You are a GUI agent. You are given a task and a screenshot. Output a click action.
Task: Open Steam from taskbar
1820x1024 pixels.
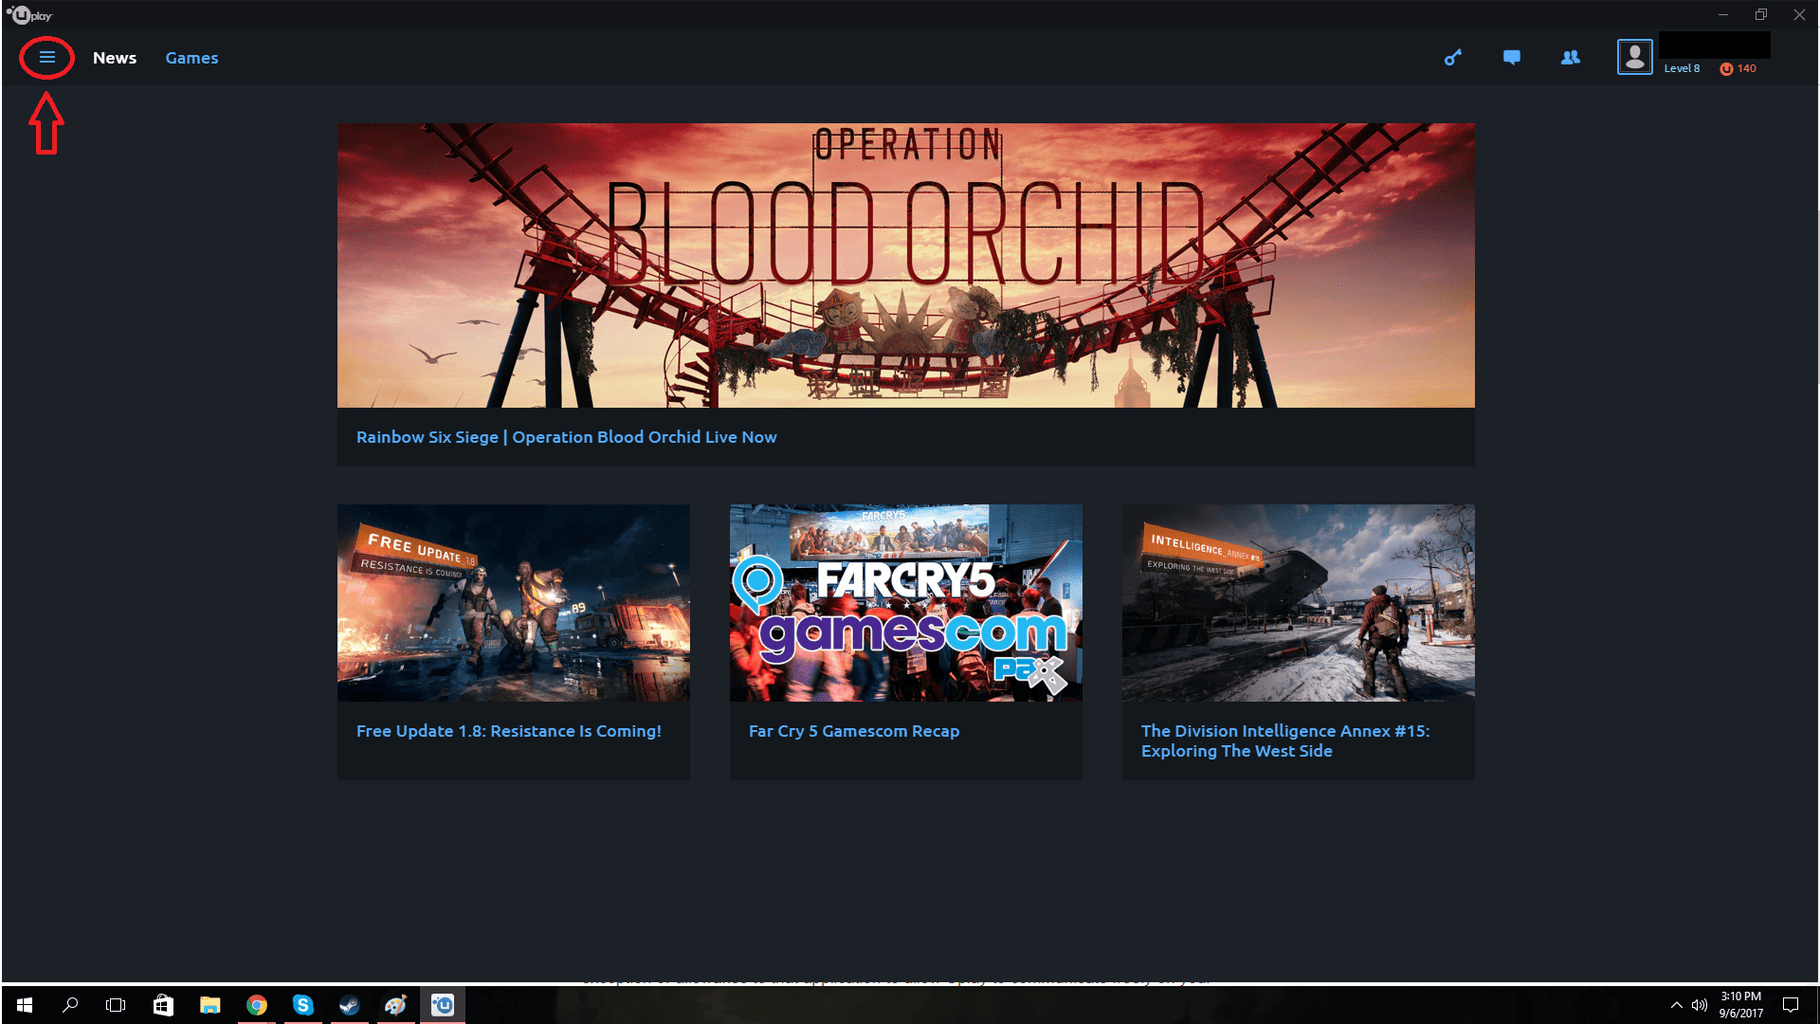tap(349, 1005)
